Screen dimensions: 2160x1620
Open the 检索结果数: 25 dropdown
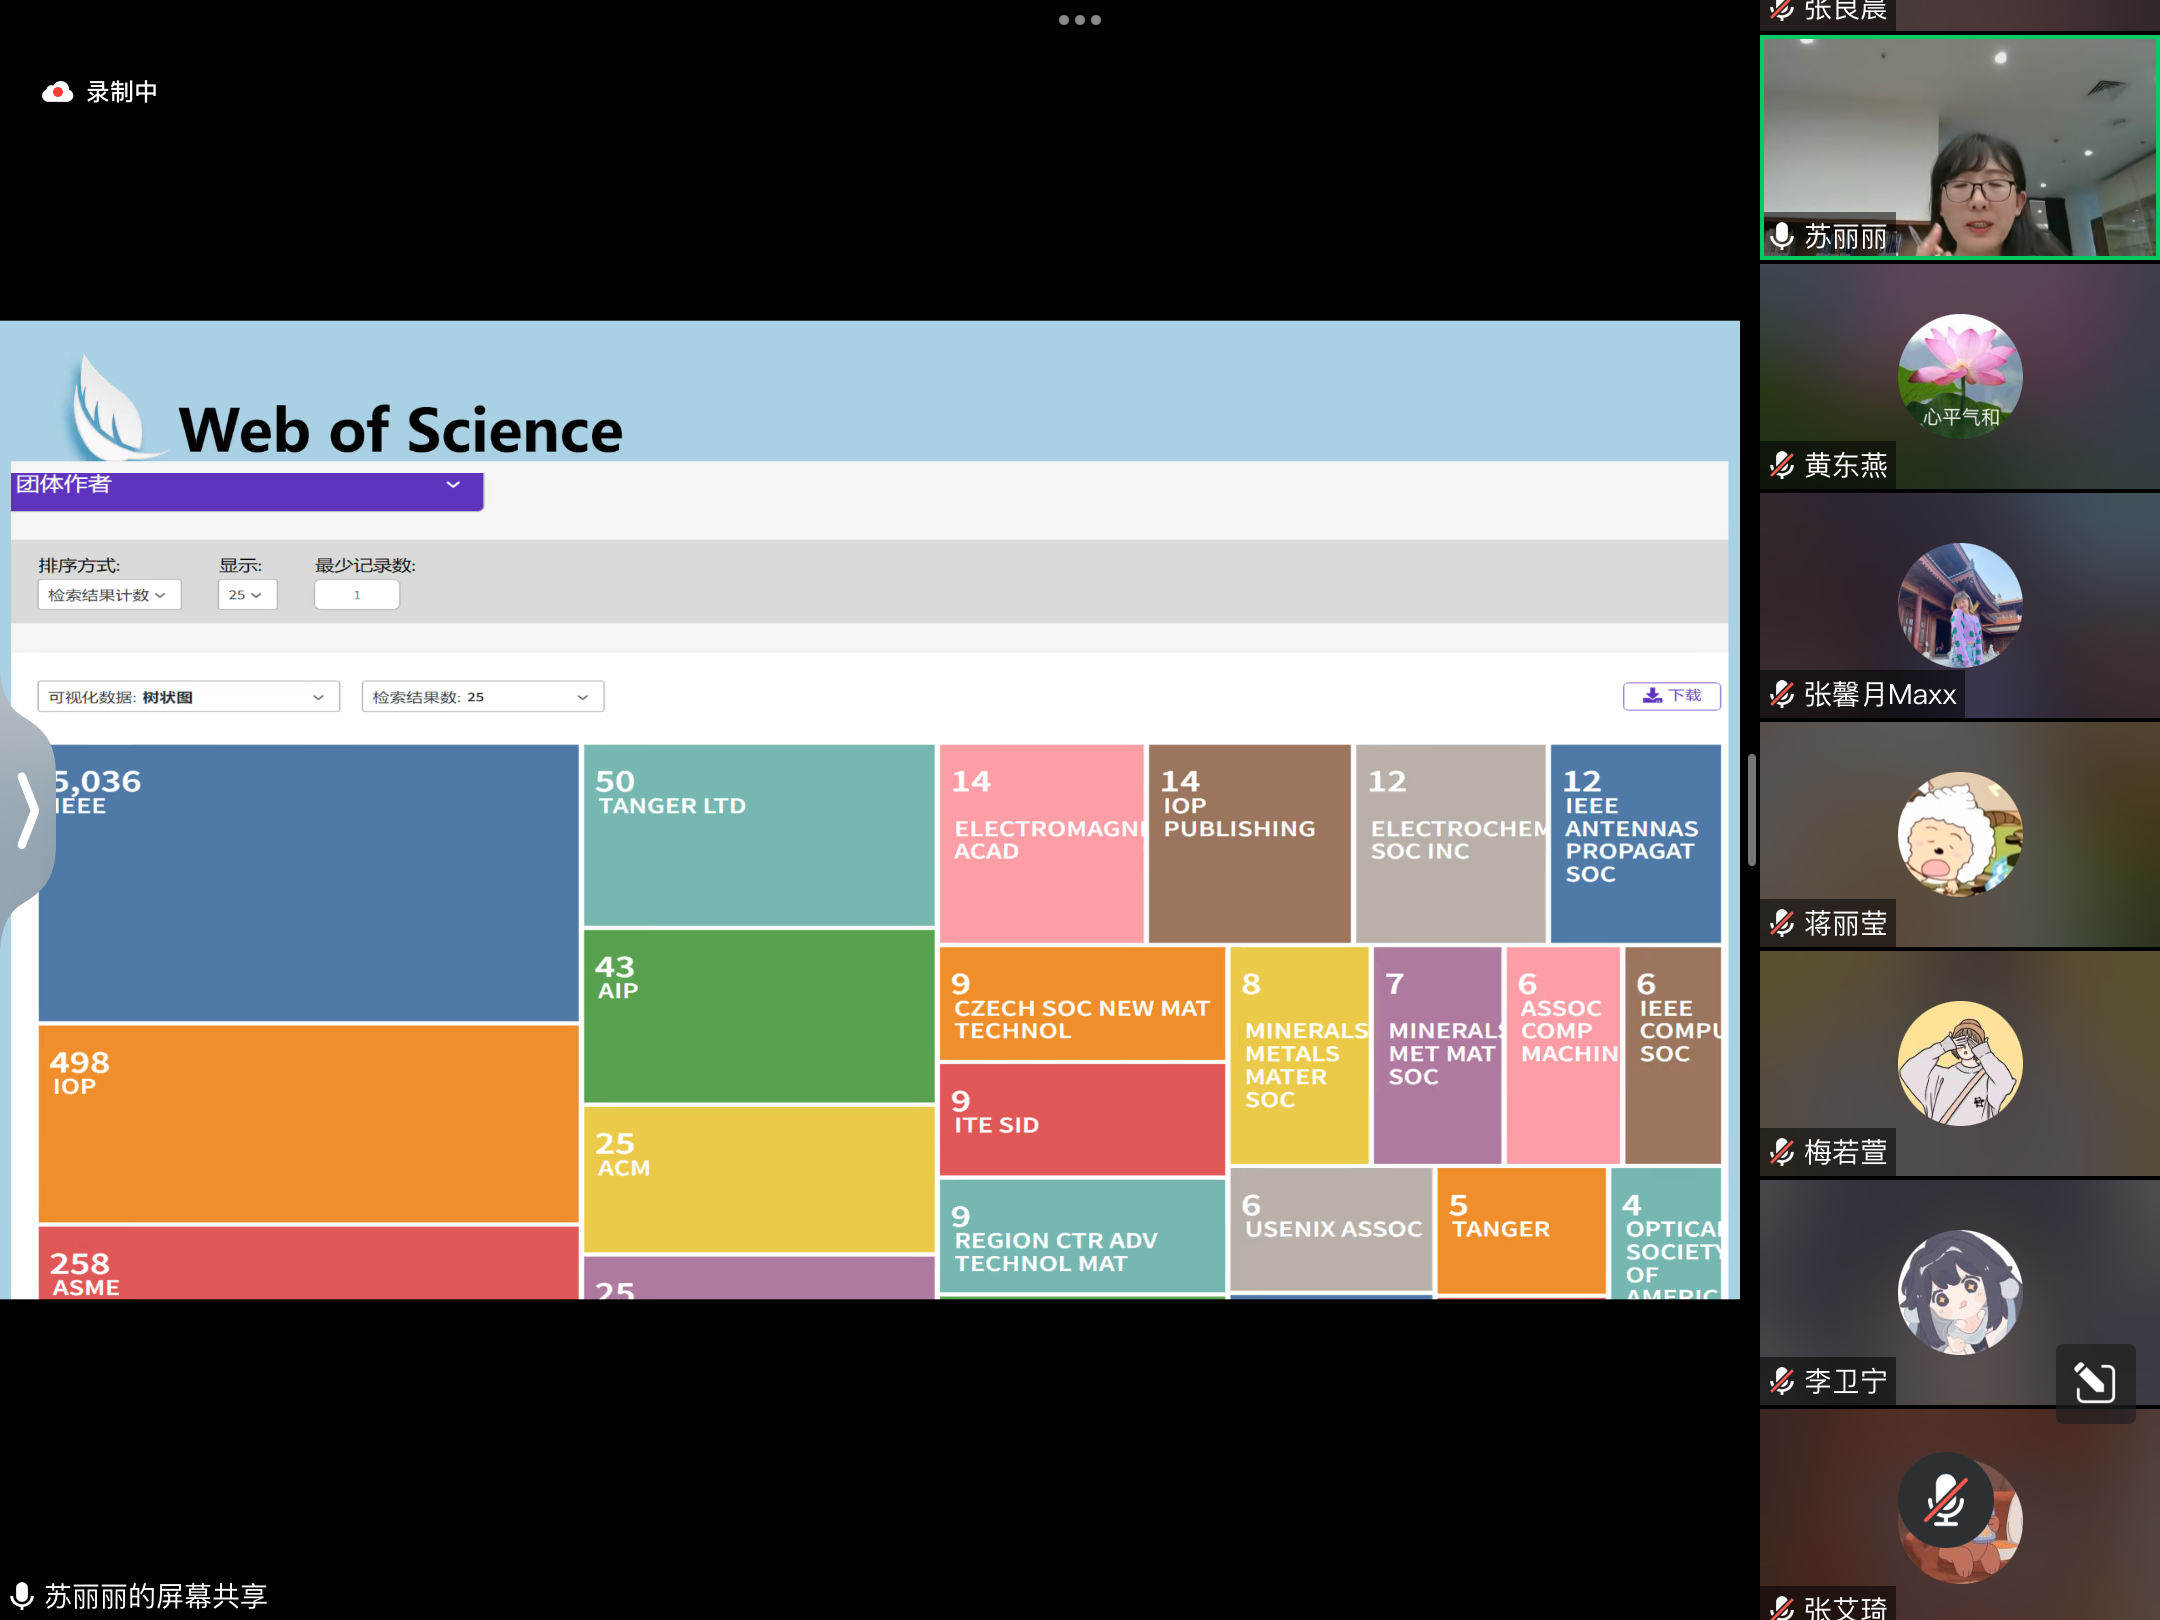tap(482, 697)
